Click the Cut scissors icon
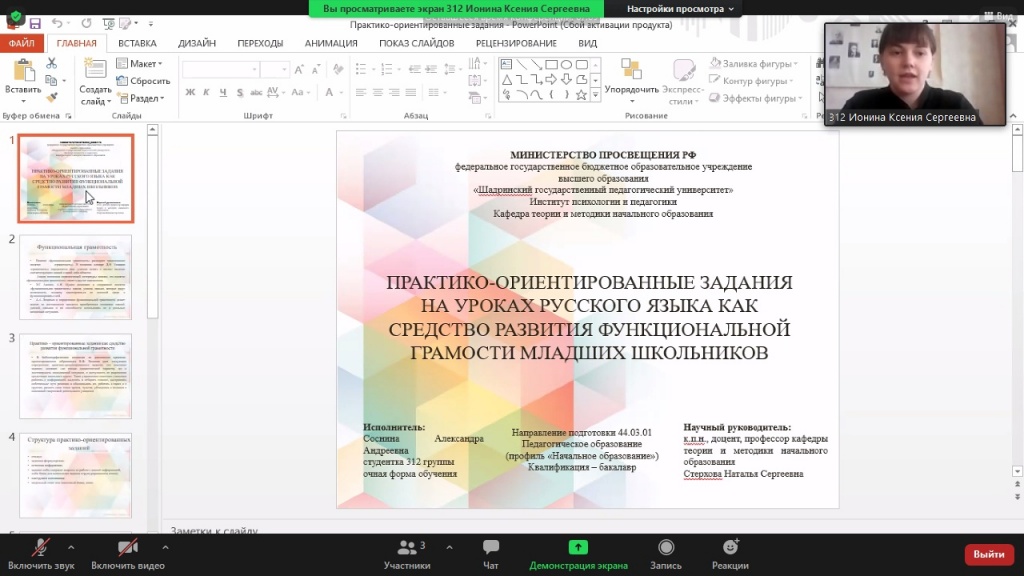The image size is (1024, 576). 51,64
